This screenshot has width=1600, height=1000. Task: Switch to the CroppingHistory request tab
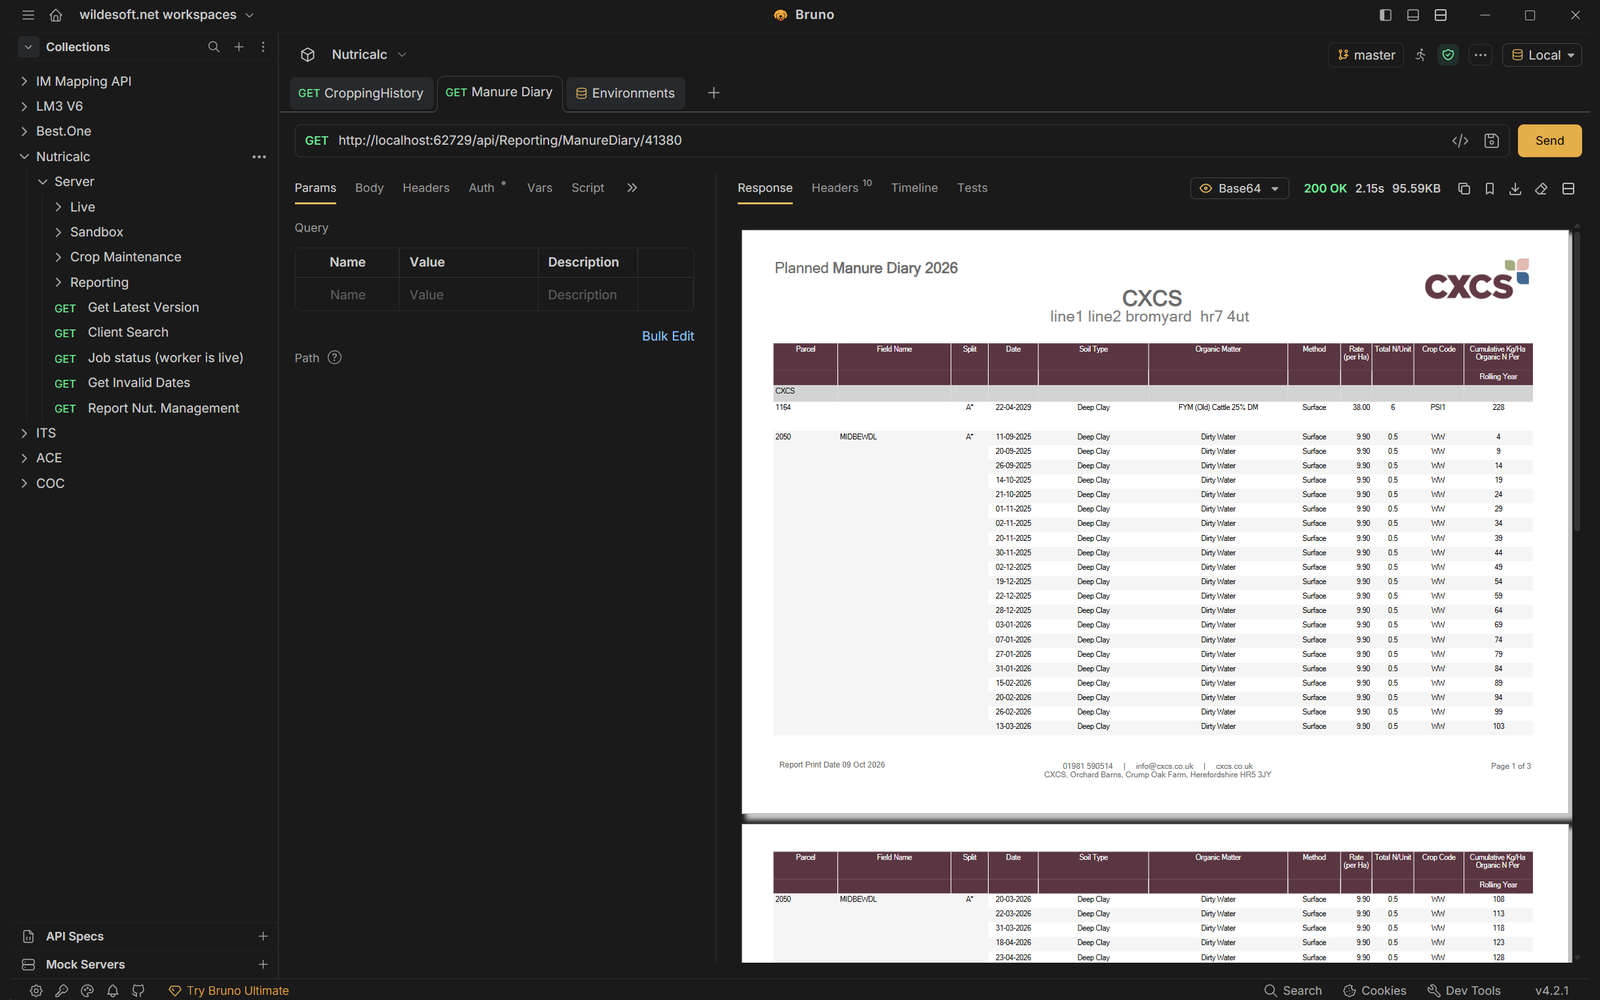361,93
